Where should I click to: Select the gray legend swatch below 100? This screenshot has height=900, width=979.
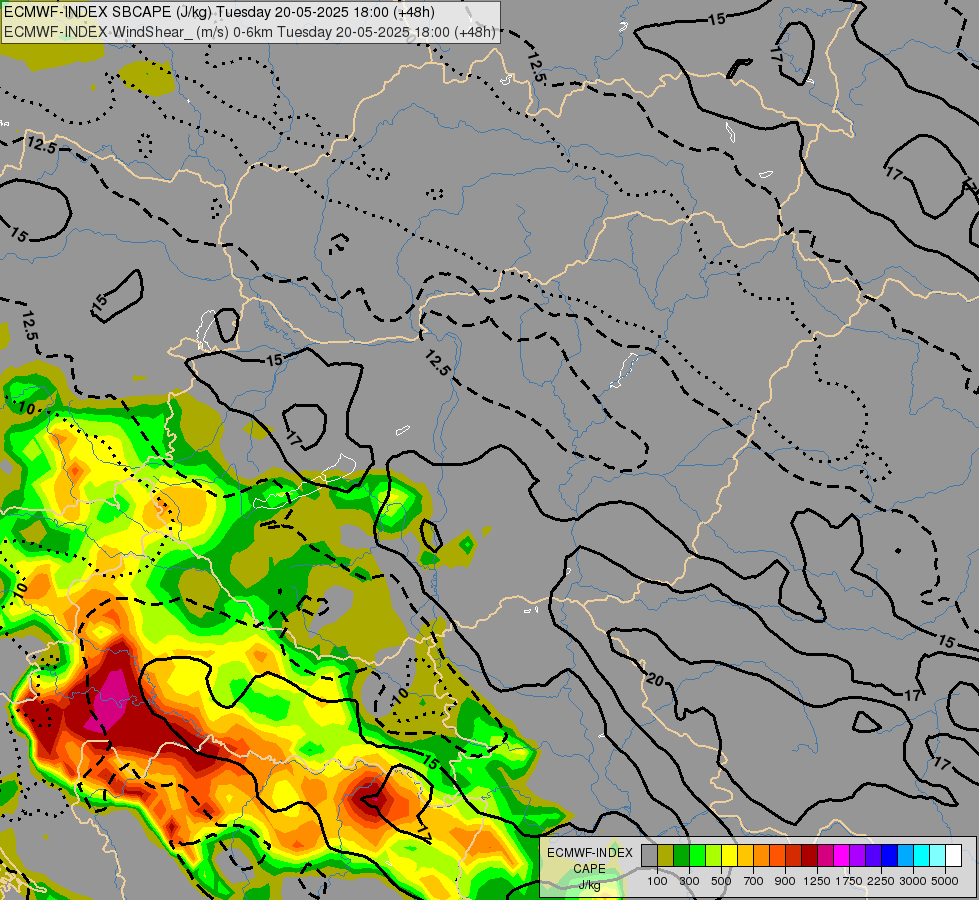pos(649,855)
